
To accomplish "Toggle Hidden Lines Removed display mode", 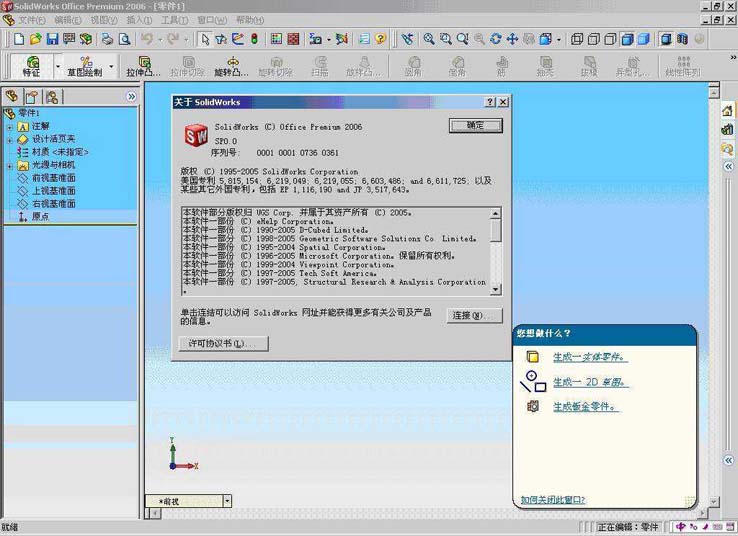I will click(610, 39).
